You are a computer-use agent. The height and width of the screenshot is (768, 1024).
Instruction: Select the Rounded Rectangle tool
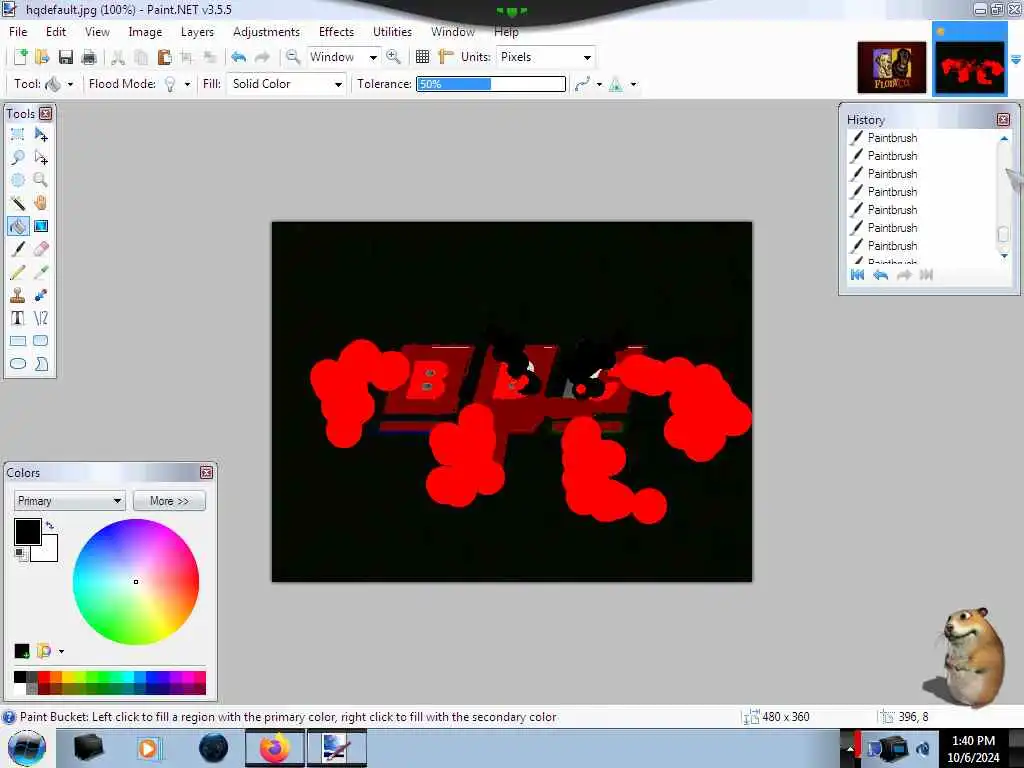click(40, 341)
